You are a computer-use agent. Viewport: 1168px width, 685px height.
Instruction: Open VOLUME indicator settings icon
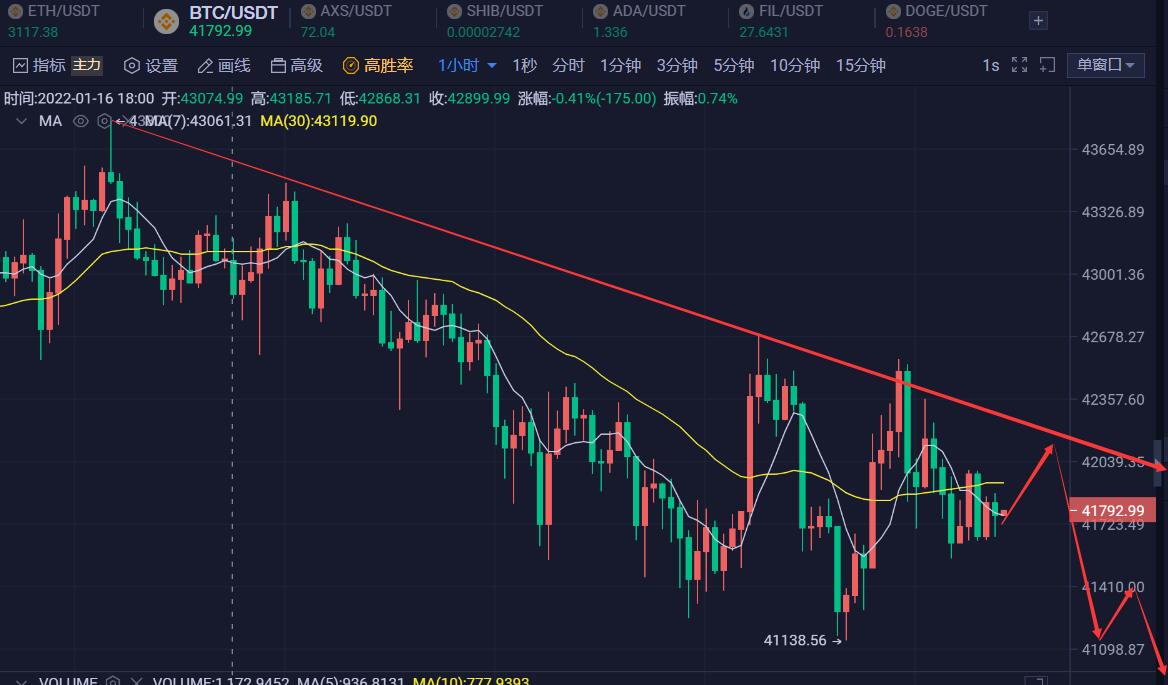[112, 681]
